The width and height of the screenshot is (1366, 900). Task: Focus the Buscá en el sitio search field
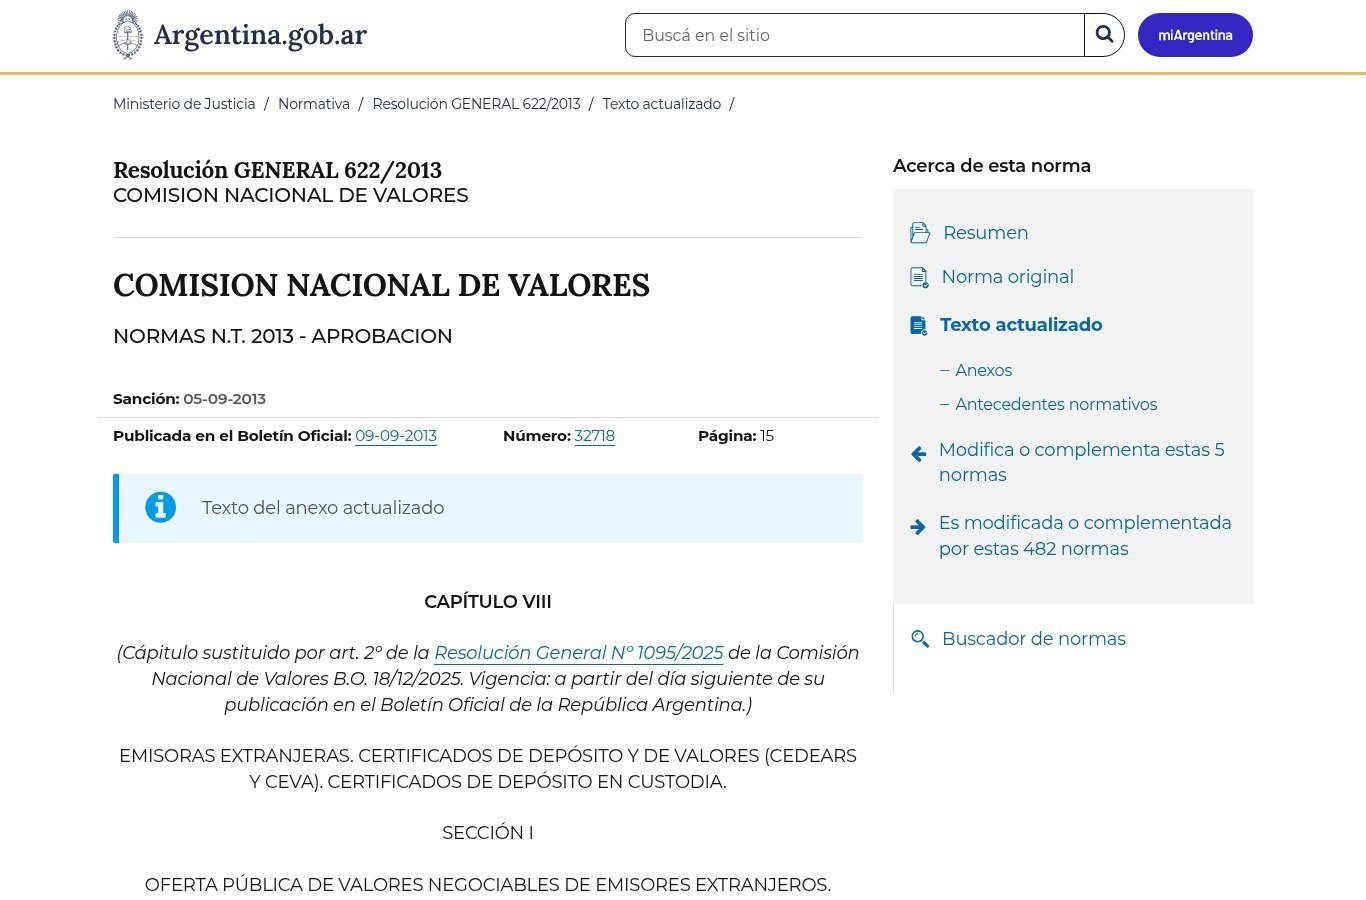[855, 35]
